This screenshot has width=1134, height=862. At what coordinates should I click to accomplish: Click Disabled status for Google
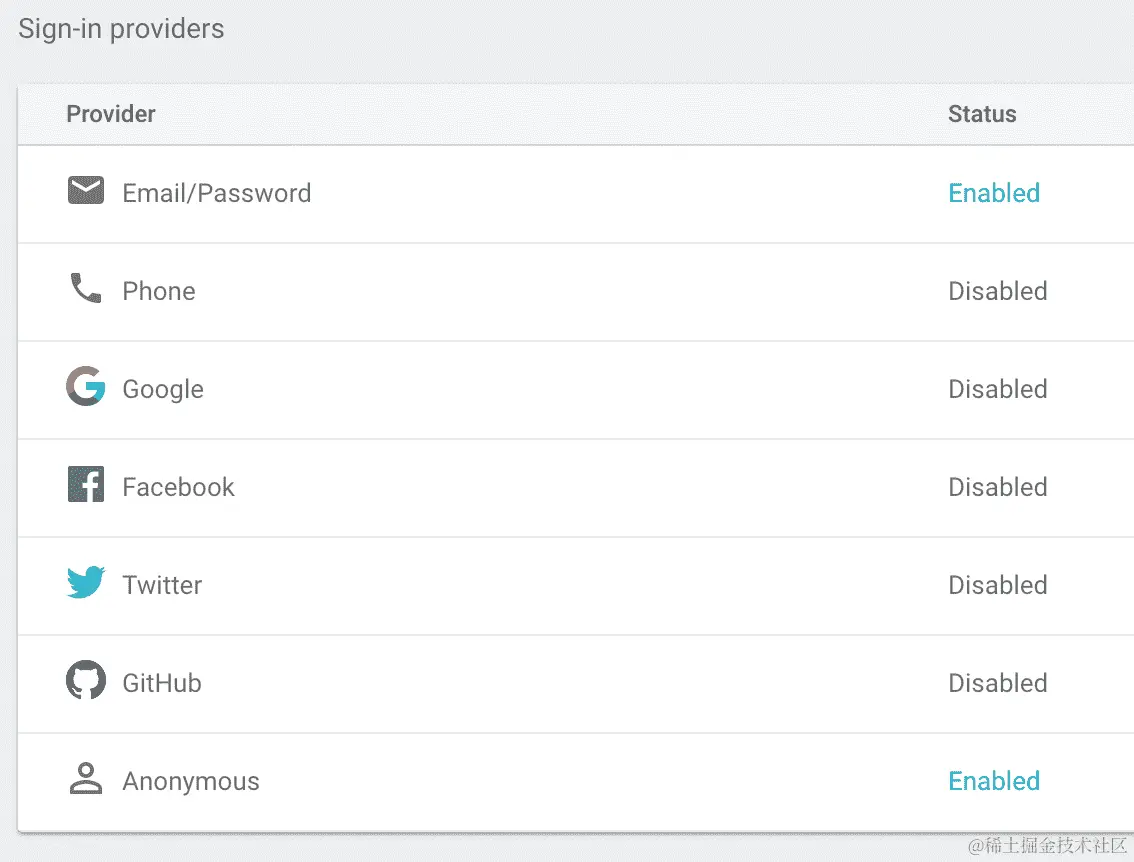tap(997, 389)
